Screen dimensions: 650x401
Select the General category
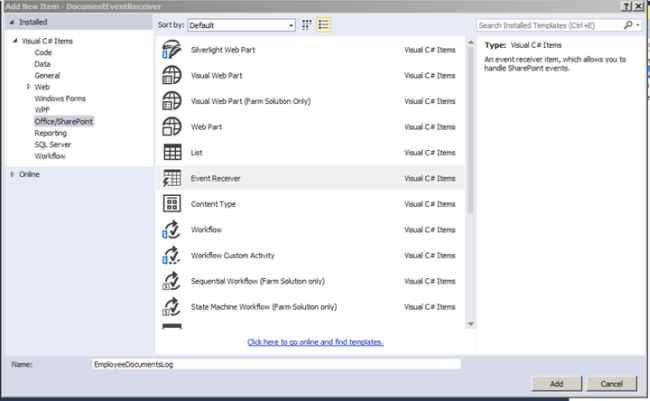point(47,75)
